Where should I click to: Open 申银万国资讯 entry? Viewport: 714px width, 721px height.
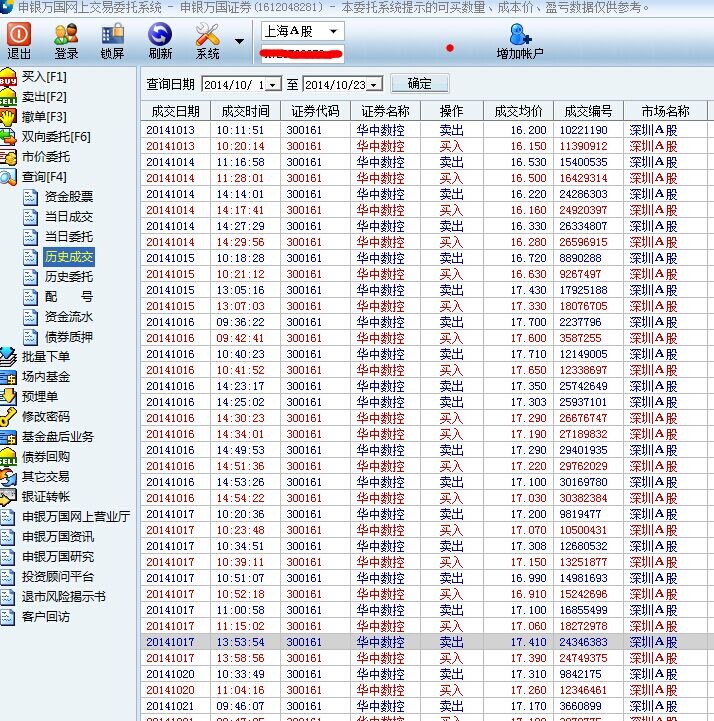click(x=58, y=537)
